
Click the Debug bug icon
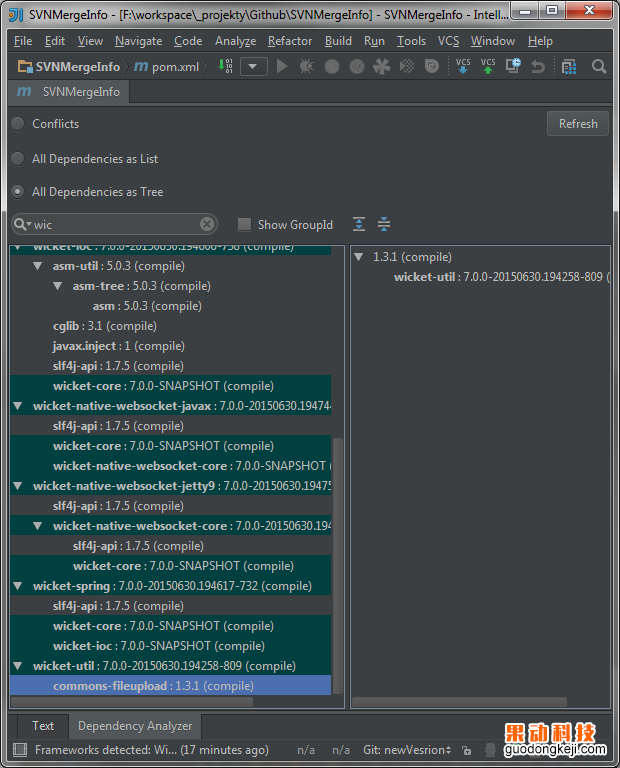click(306, 66)
